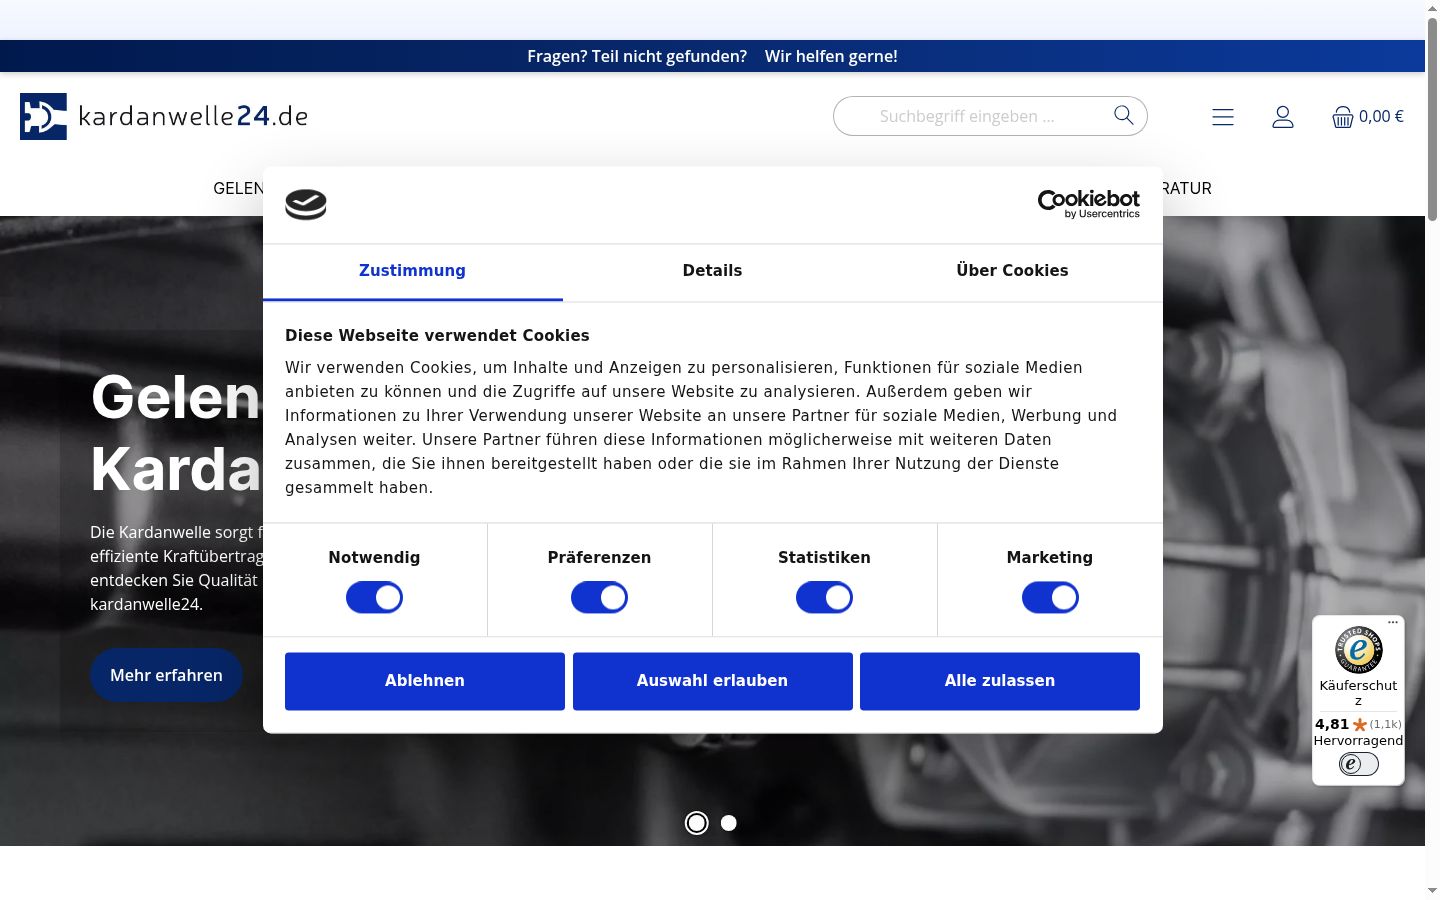
Task: Click the Auswahl erlauben button
Action: point(713,681)
